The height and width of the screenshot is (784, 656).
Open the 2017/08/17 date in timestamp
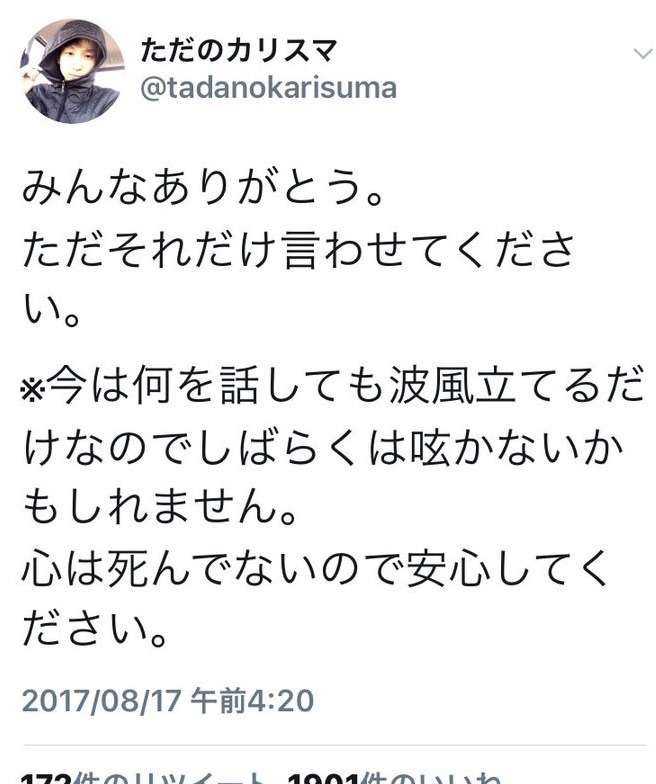click(x=100, y=700)
